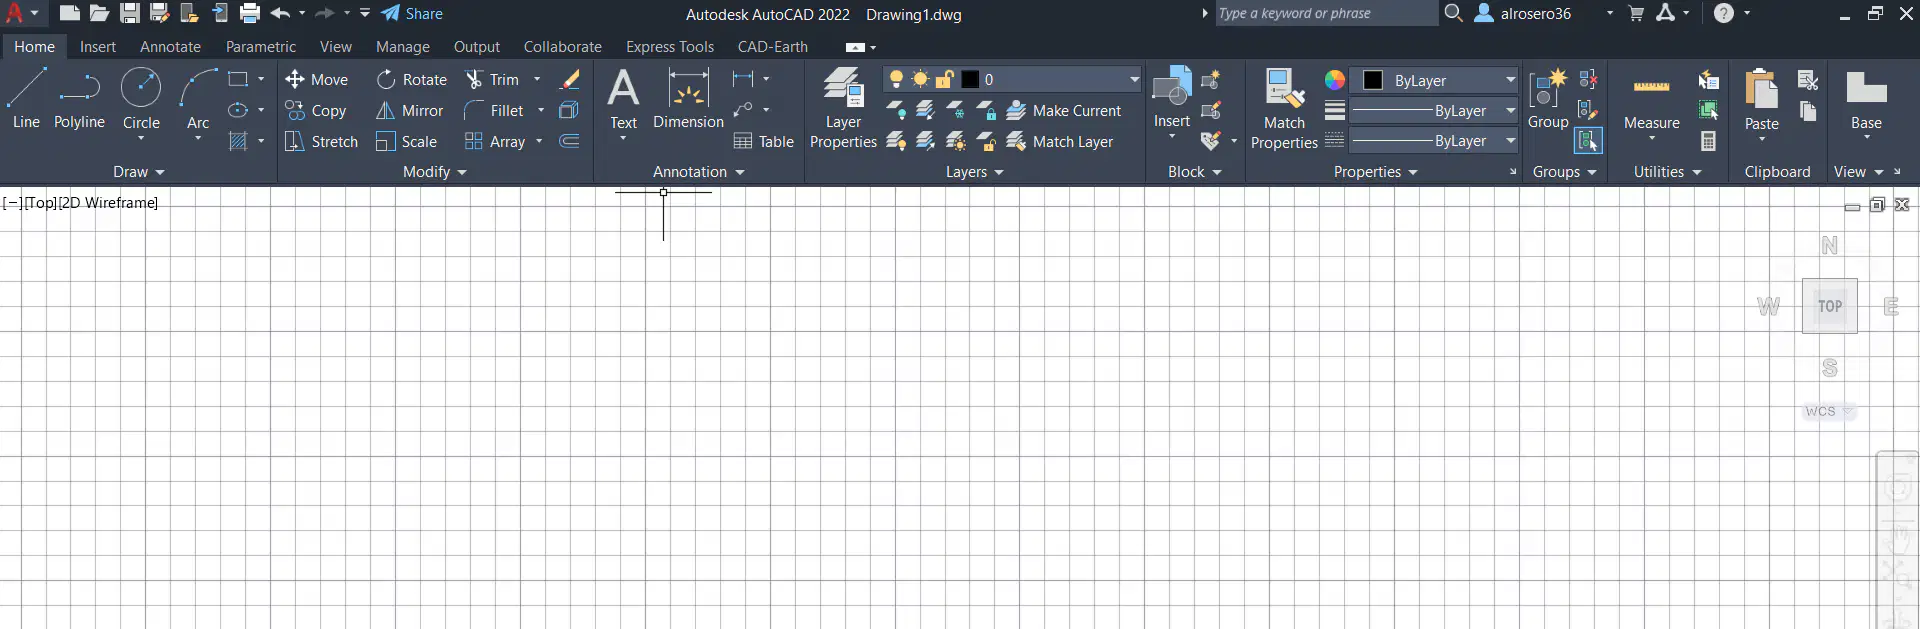The image size is (1920, 629).
Task: Toggle layer lock padlock icon
Action: tap(944, 79)
